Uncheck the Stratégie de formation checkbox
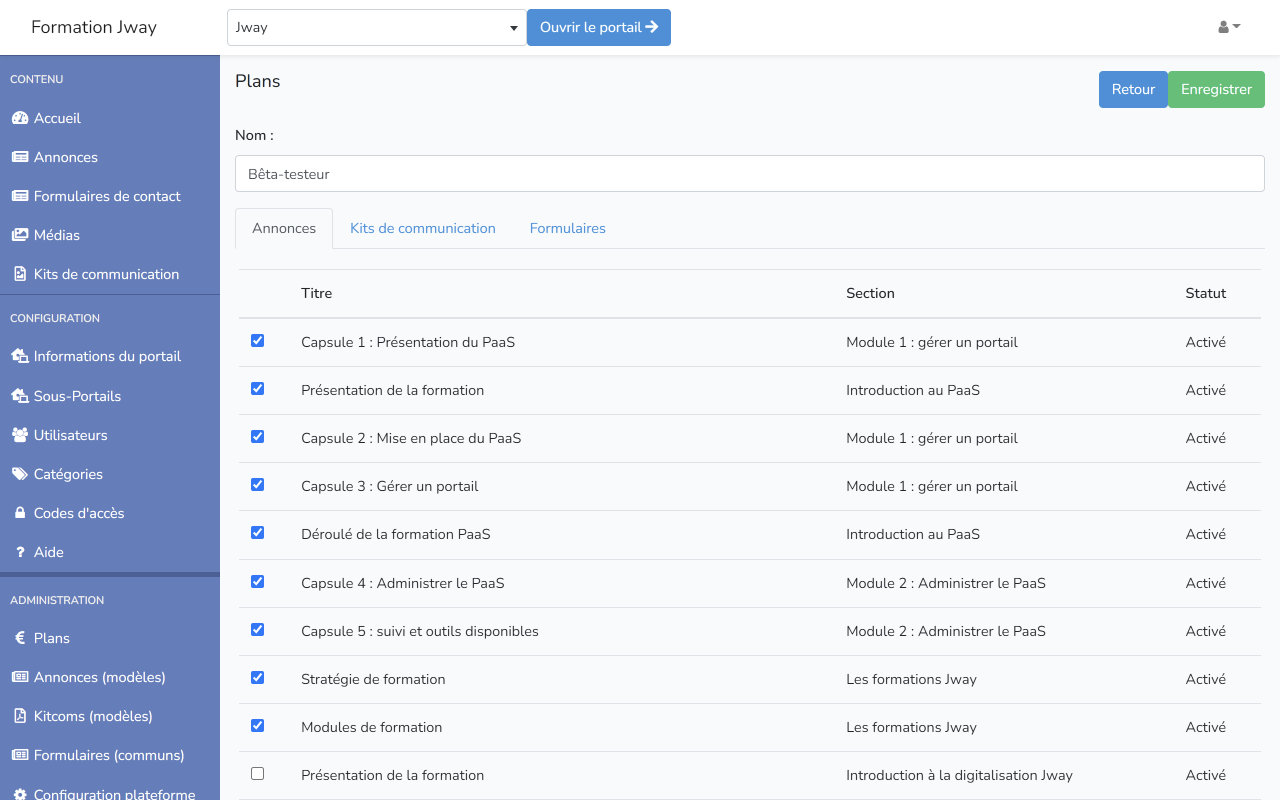 tap(257, 678)
